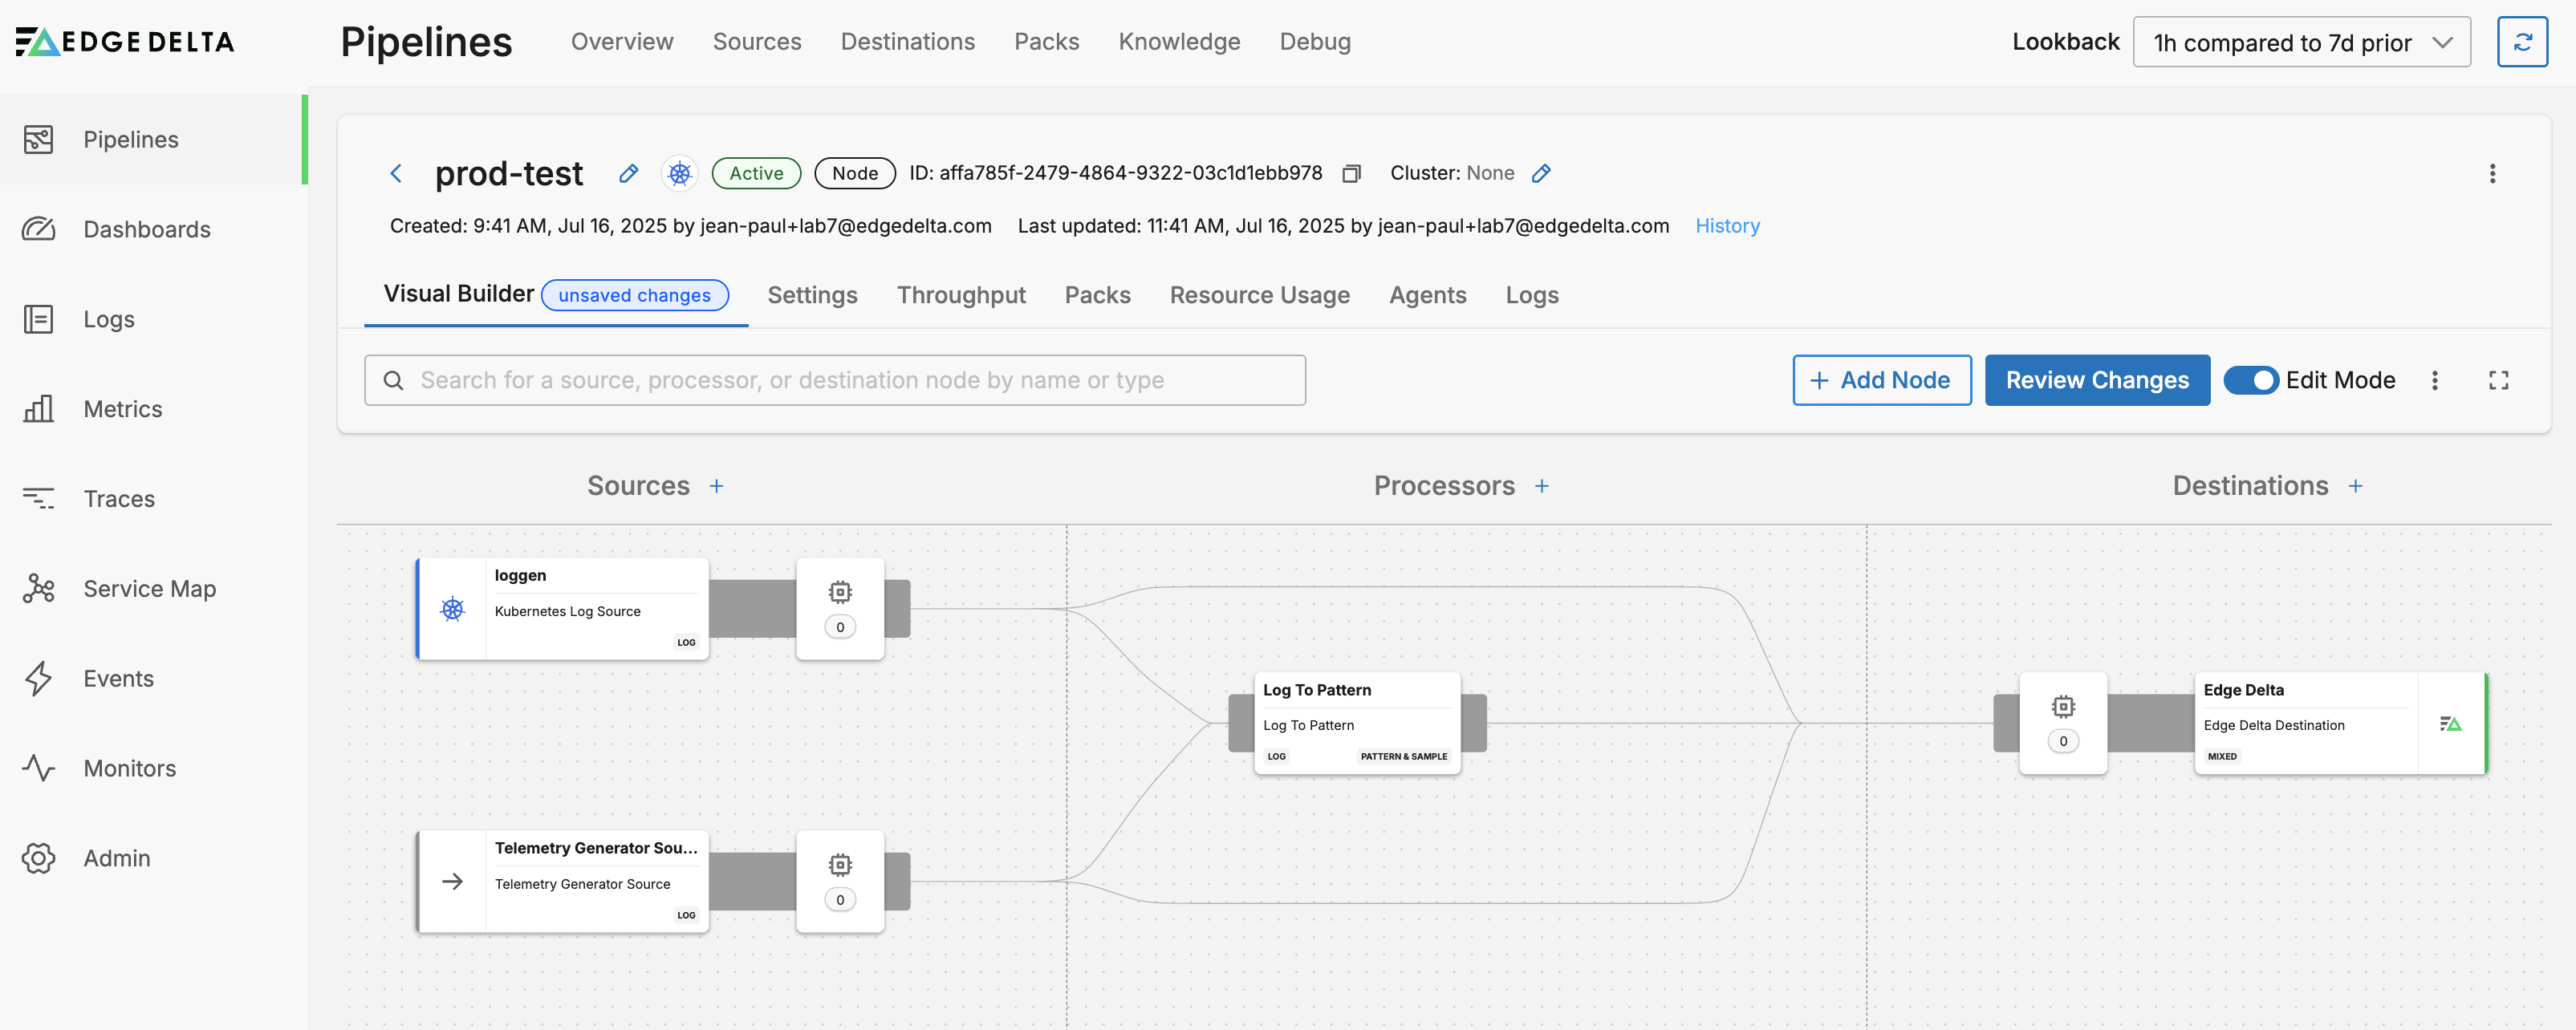
Task: Edit the prod-test pipeline name
Action: 628,173
